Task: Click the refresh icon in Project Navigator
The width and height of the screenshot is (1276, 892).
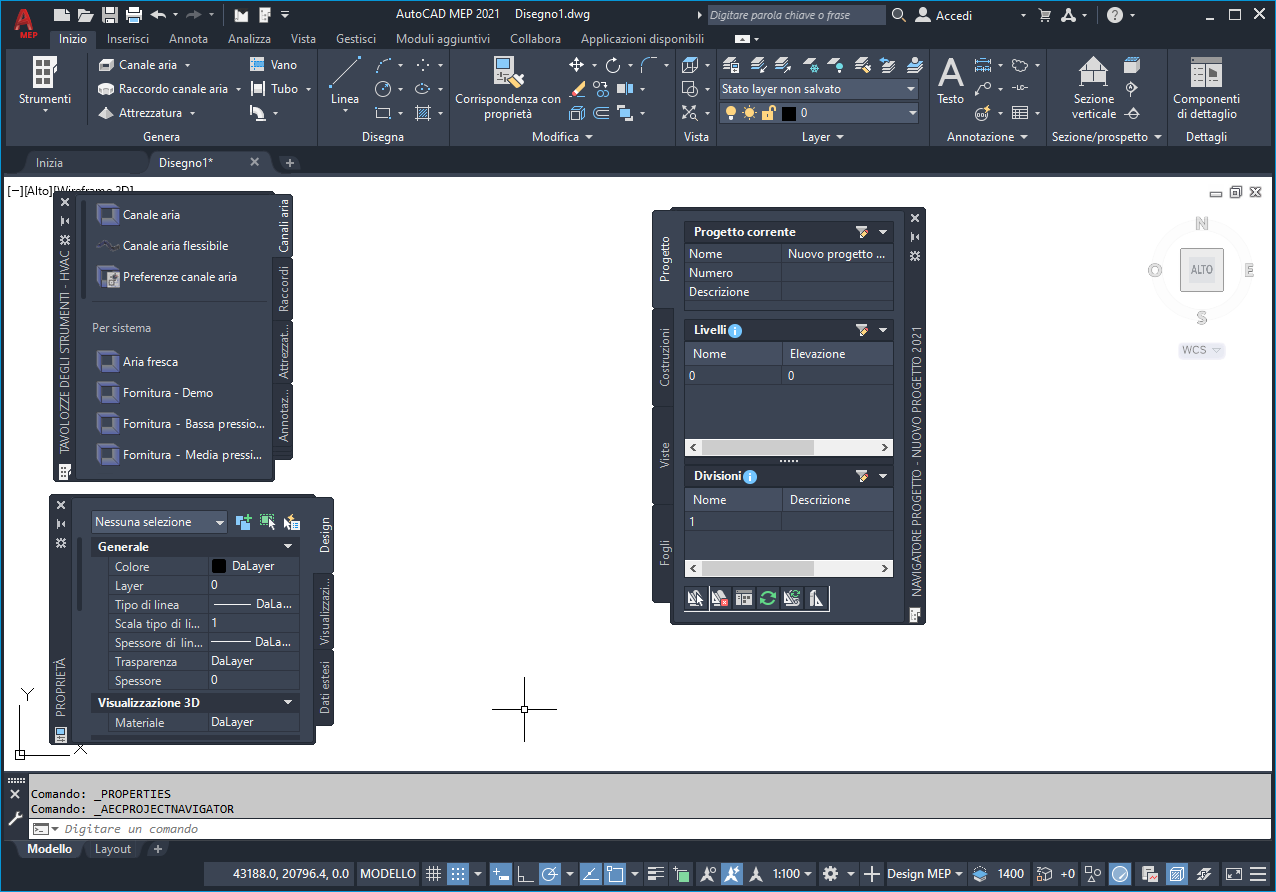Action: (768, 598)
